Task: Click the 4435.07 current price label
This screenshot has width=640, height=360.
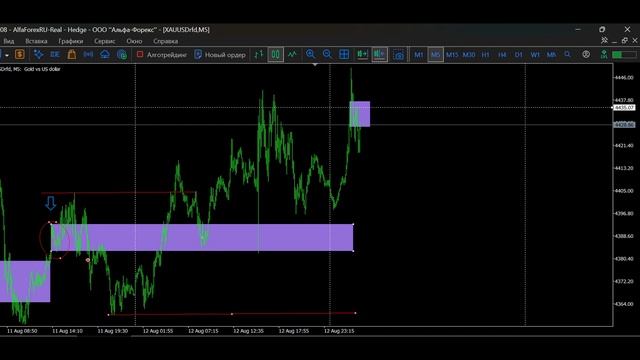Action: click(624, 107)
